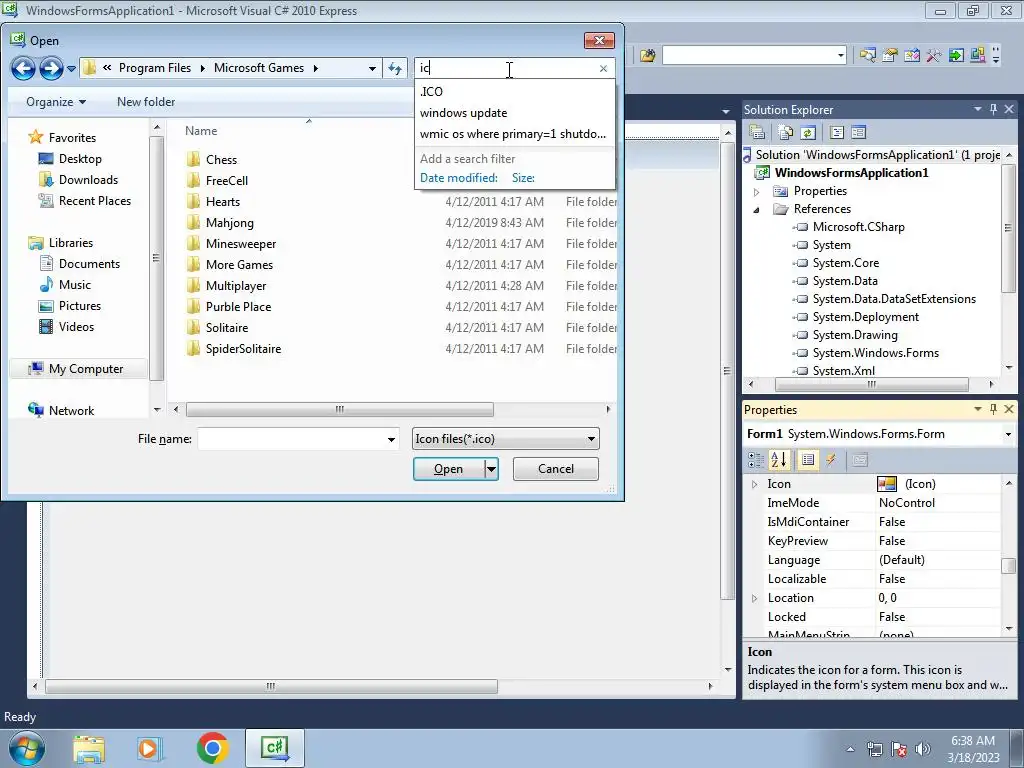Go back in the Open dialog
This screenshot has width=1024, height=768.
click(x=24, y=68)
